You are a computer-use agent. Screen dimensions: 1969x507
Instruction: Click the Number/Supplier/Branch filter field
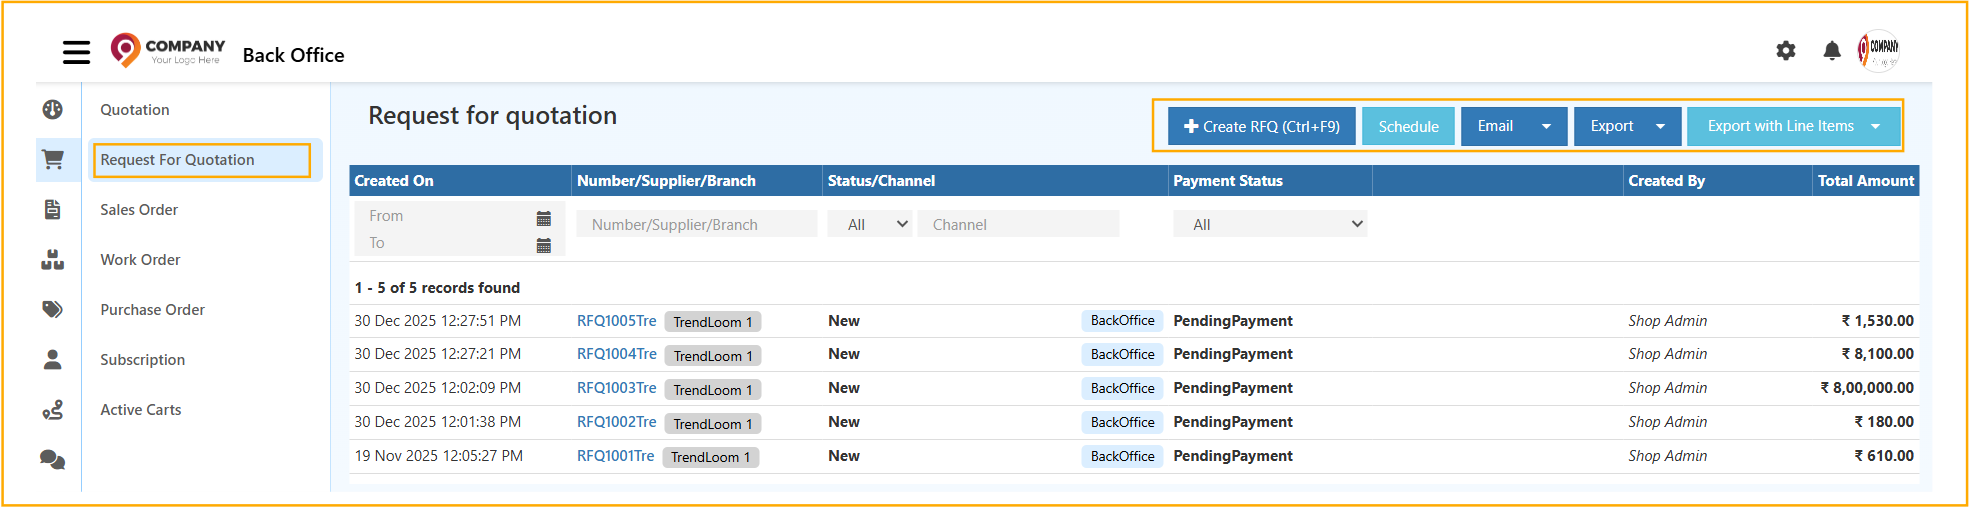pyautogui.click(x=696, y=225)
